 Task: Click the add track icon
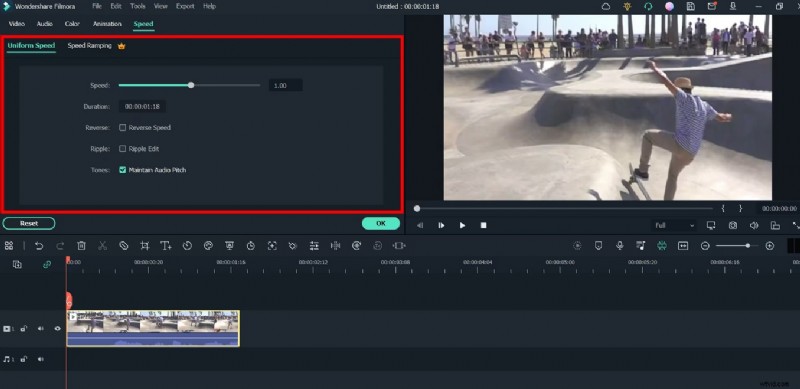(17, 264)
